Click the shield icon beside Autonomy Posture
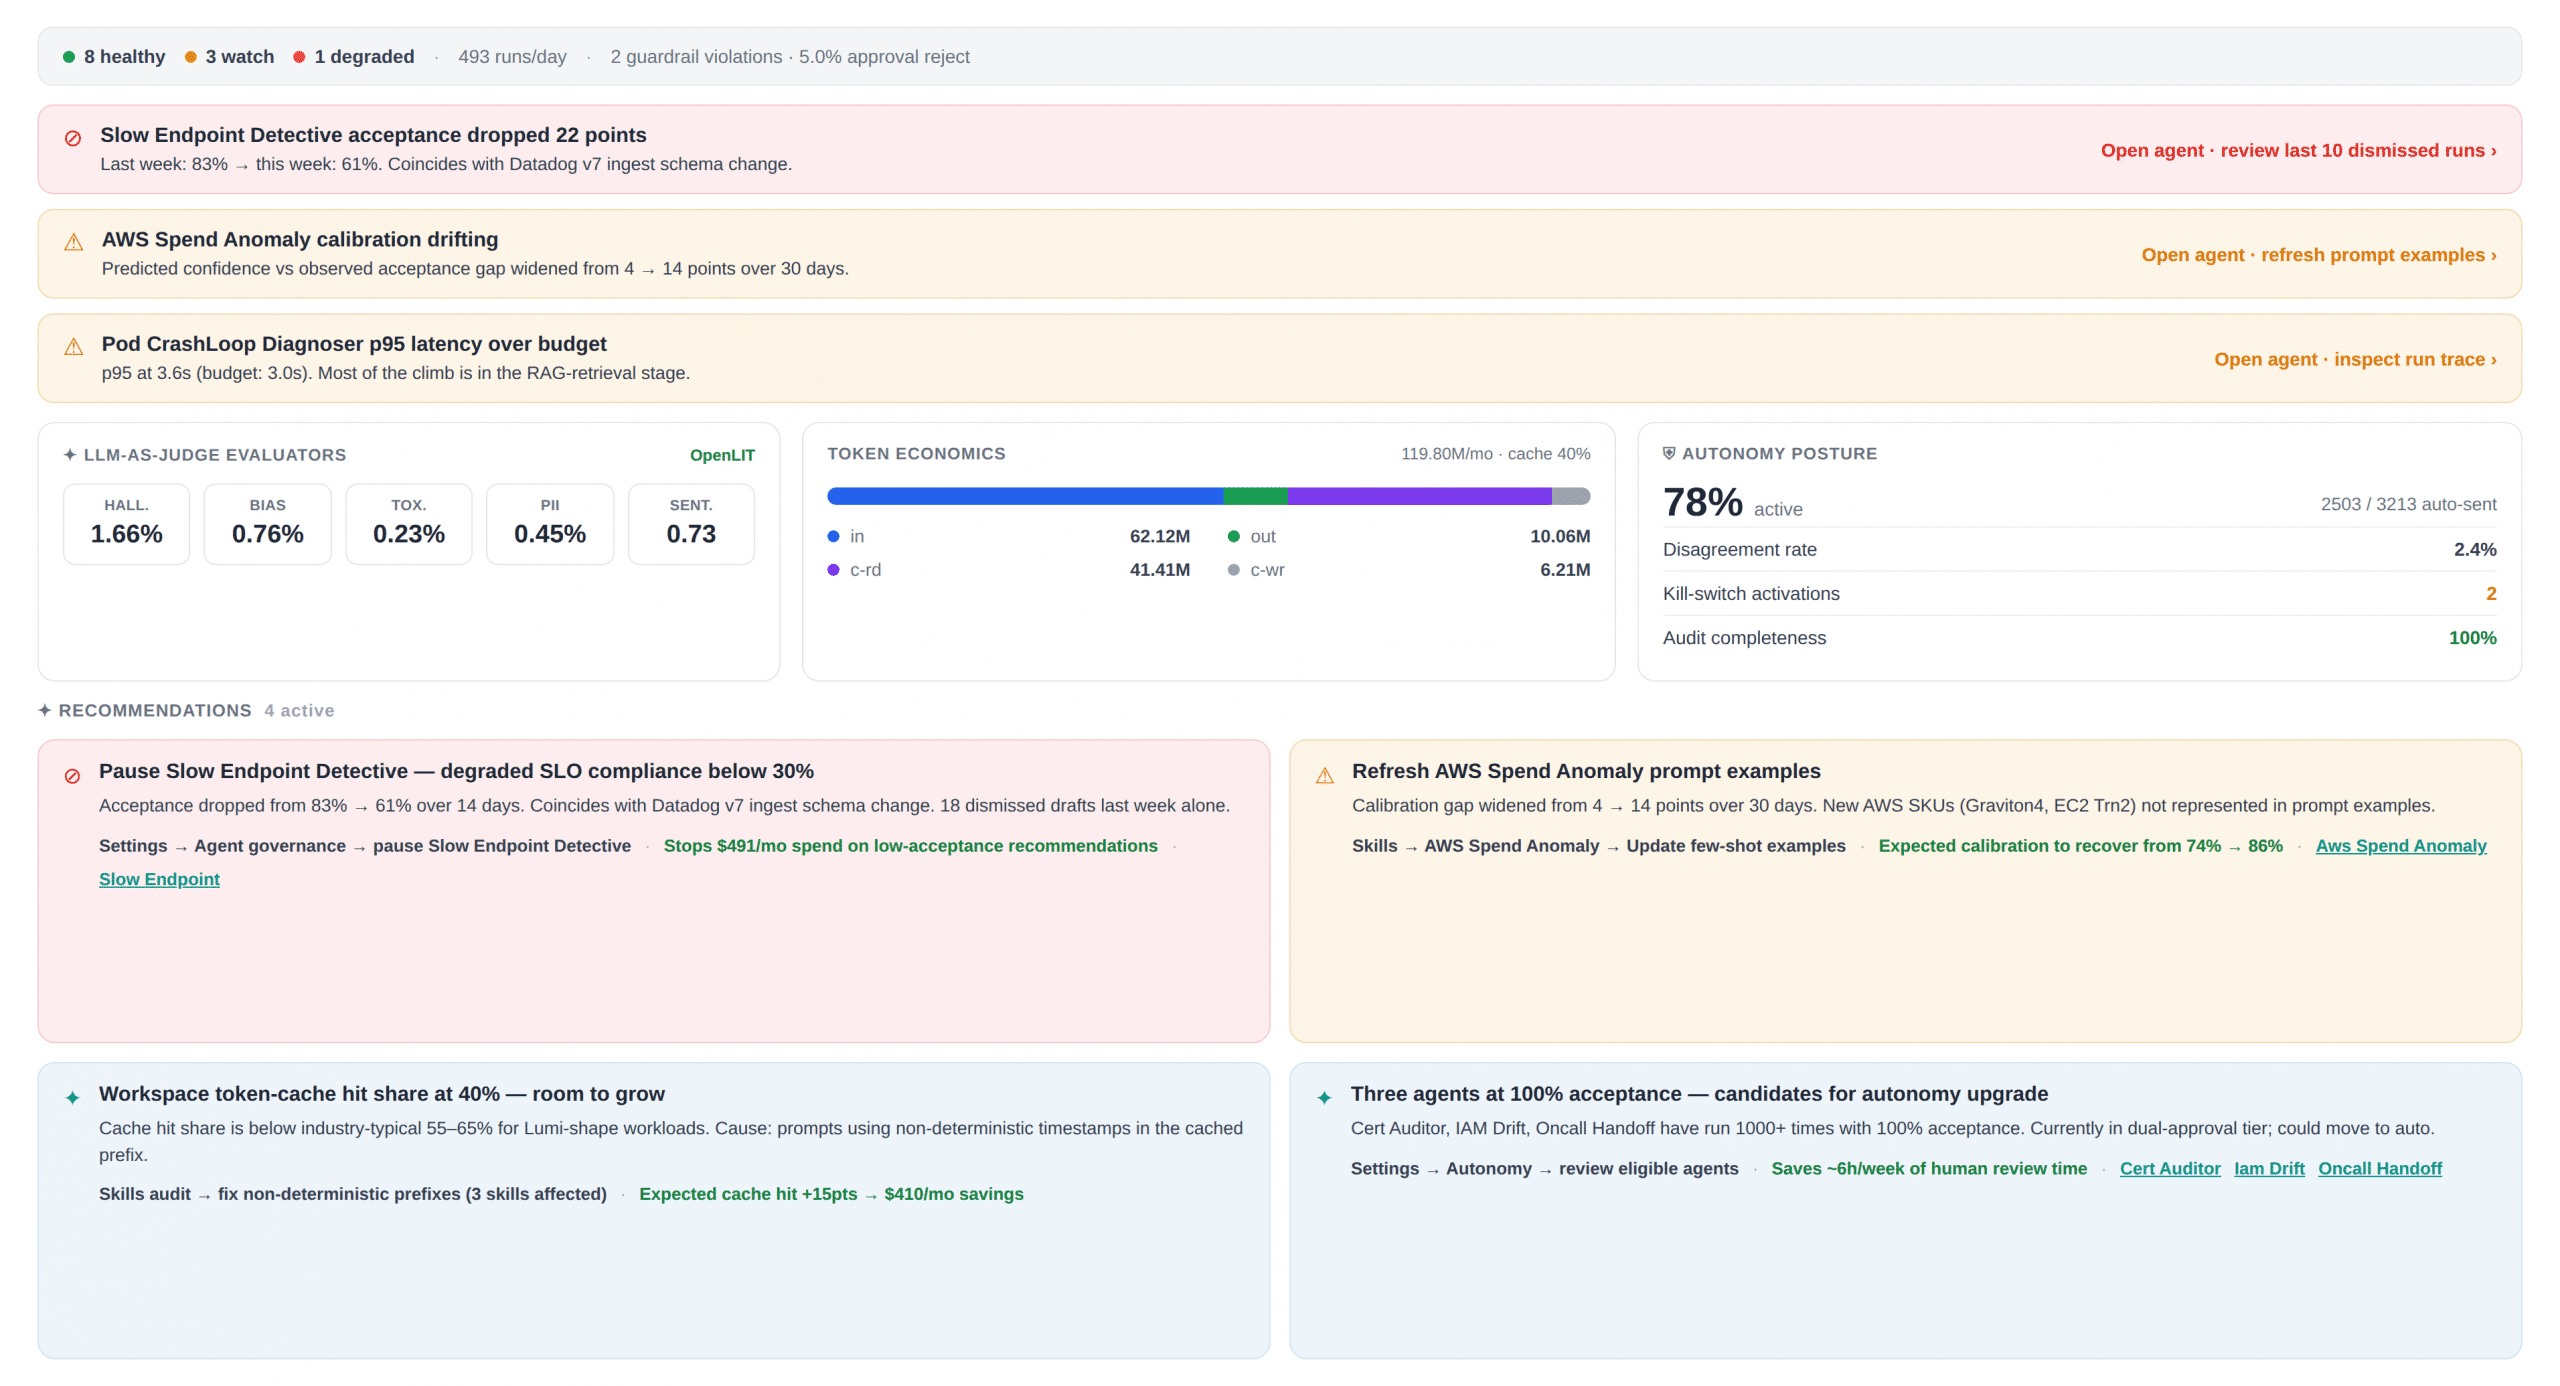The width and height of the screenshot is (2560, 1386). coord(1669,453)
